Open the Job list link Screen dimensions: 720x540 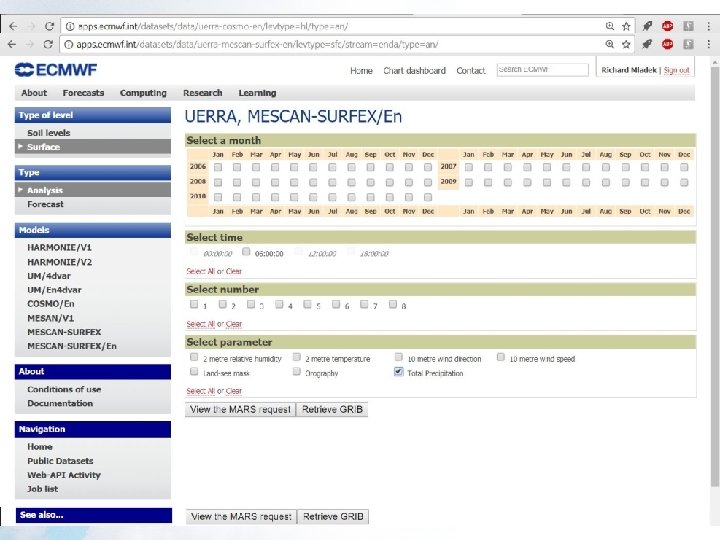click(x=42, y=489)
